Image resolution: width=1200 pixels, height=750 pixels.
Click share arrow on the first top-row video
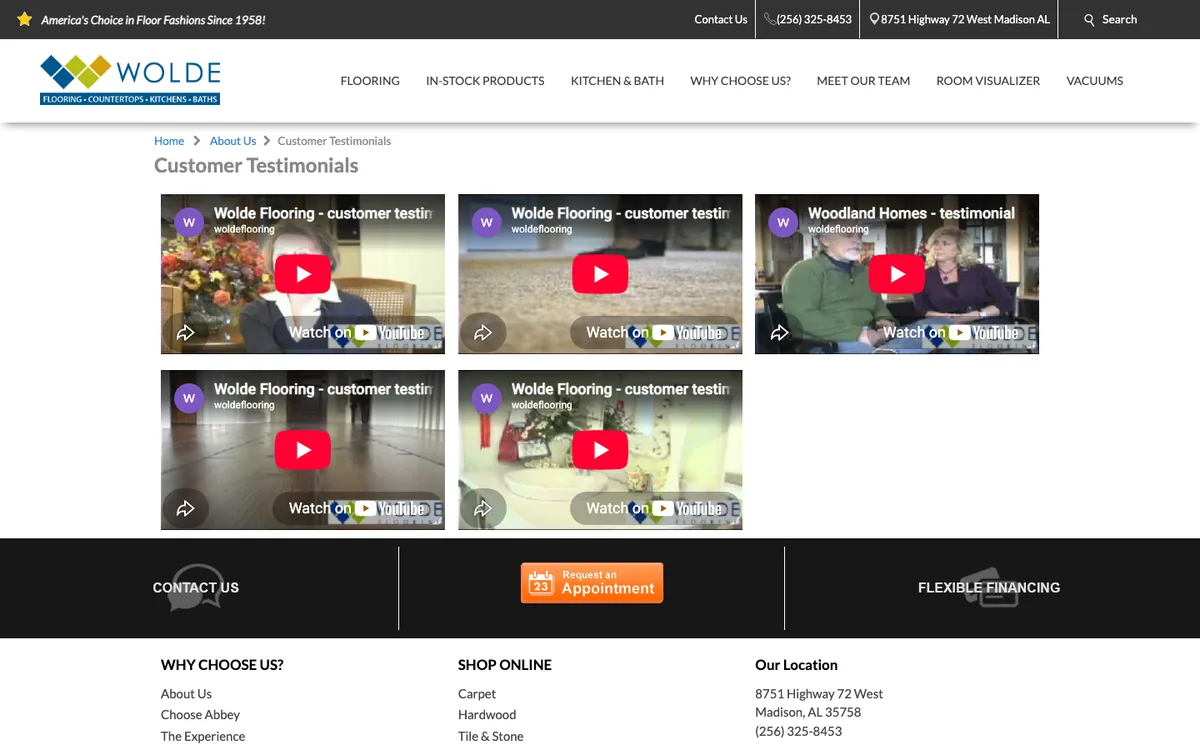(185, 332)
